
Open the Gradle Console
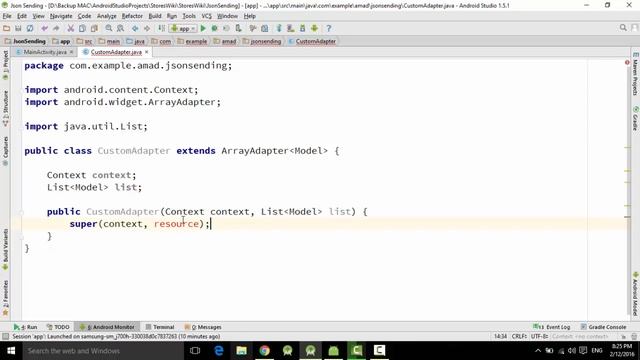(x=603, y=327)
